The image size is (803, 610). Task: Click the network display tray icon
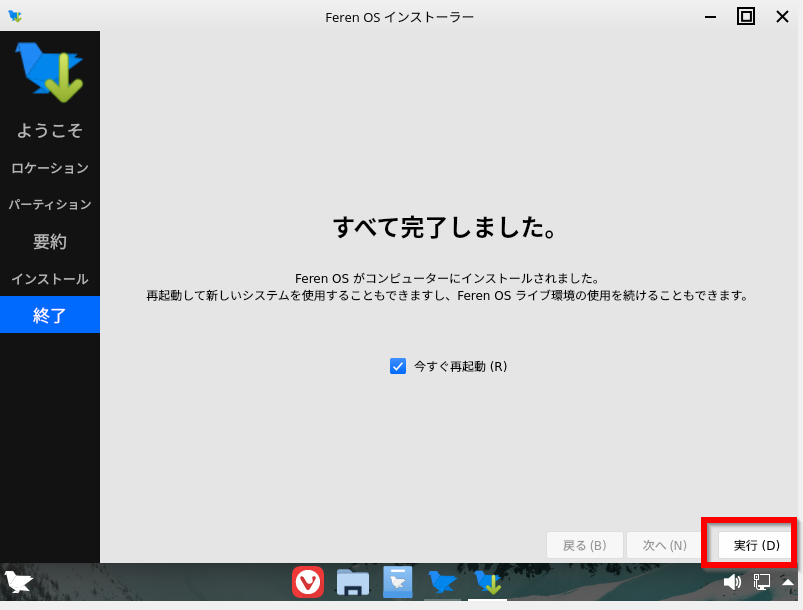pyautogui.click(x=762, y=582)
